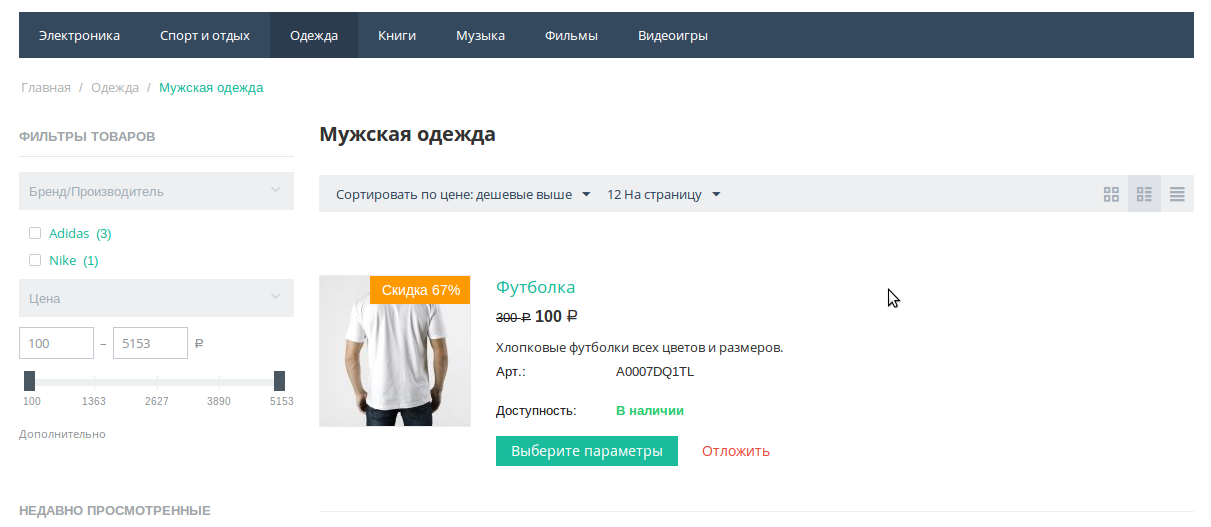Go to the Спорт и отдых menu

tap(204, 36)
